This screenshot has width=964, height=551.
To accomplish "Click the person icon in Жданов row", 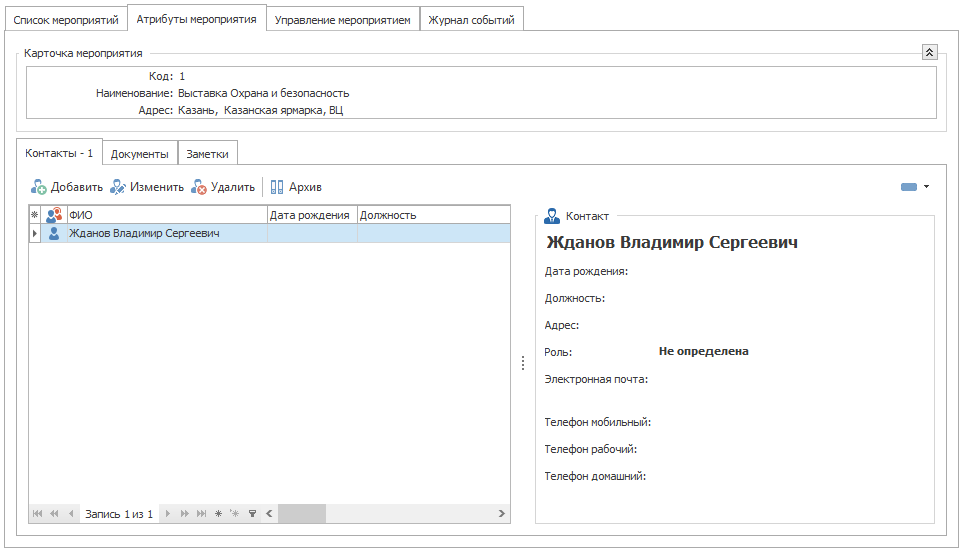I will point(54,233).
